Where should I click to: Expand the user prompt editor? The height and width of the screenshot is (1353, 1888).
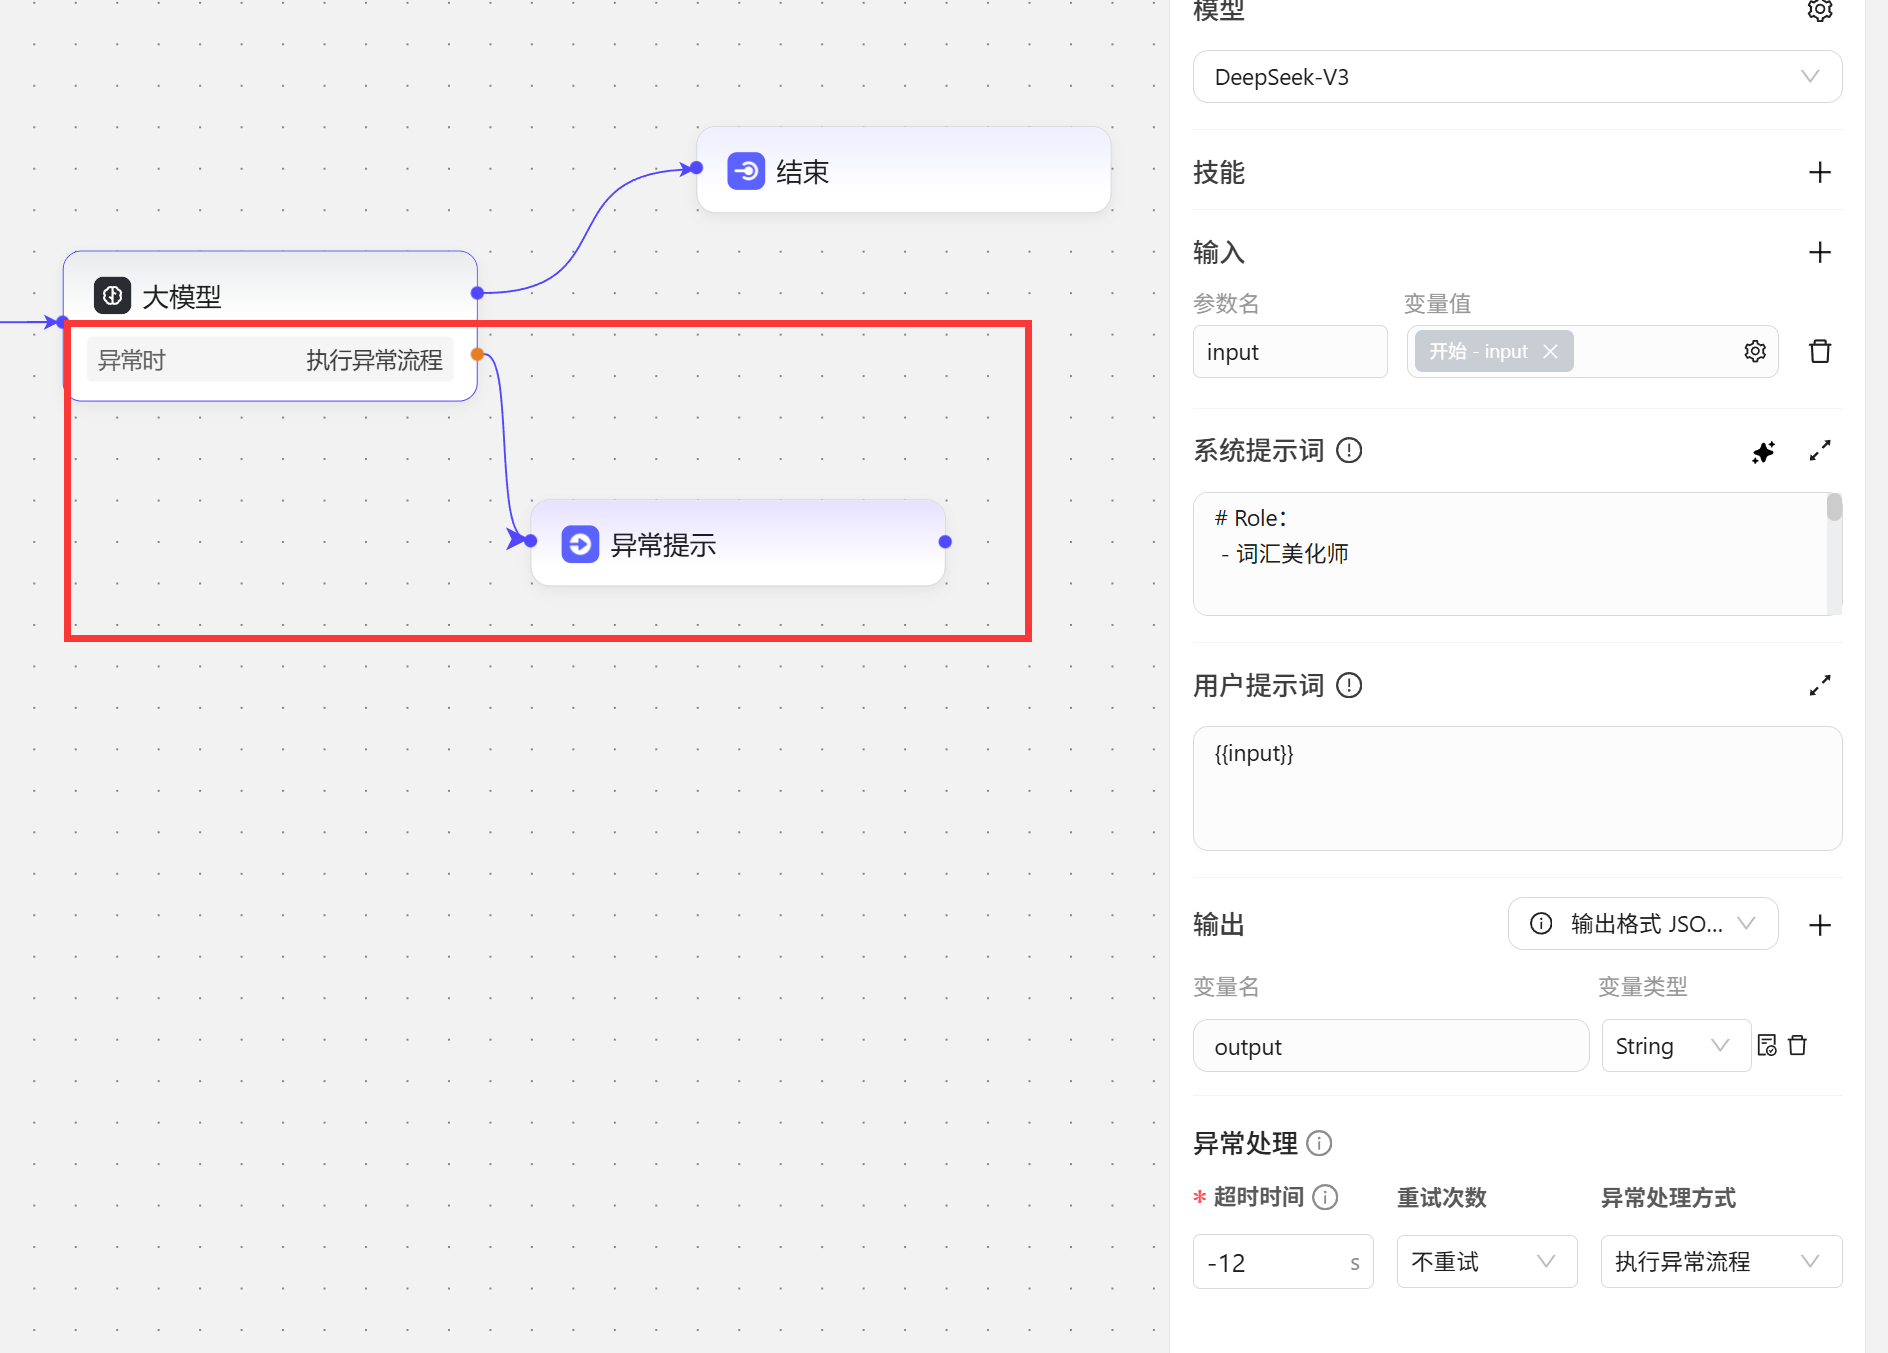pos(1819,686)
